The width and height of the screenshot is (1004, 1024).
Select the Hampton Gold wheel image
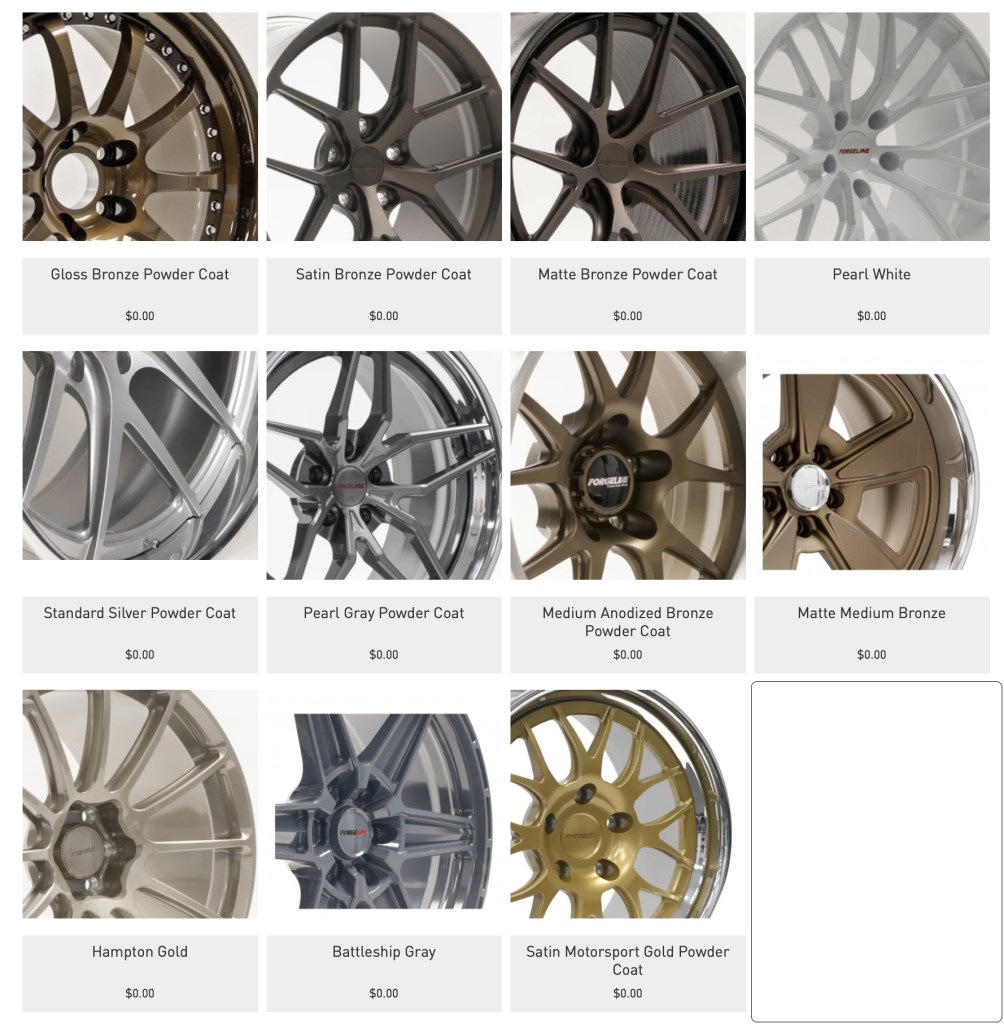(140, 804)
